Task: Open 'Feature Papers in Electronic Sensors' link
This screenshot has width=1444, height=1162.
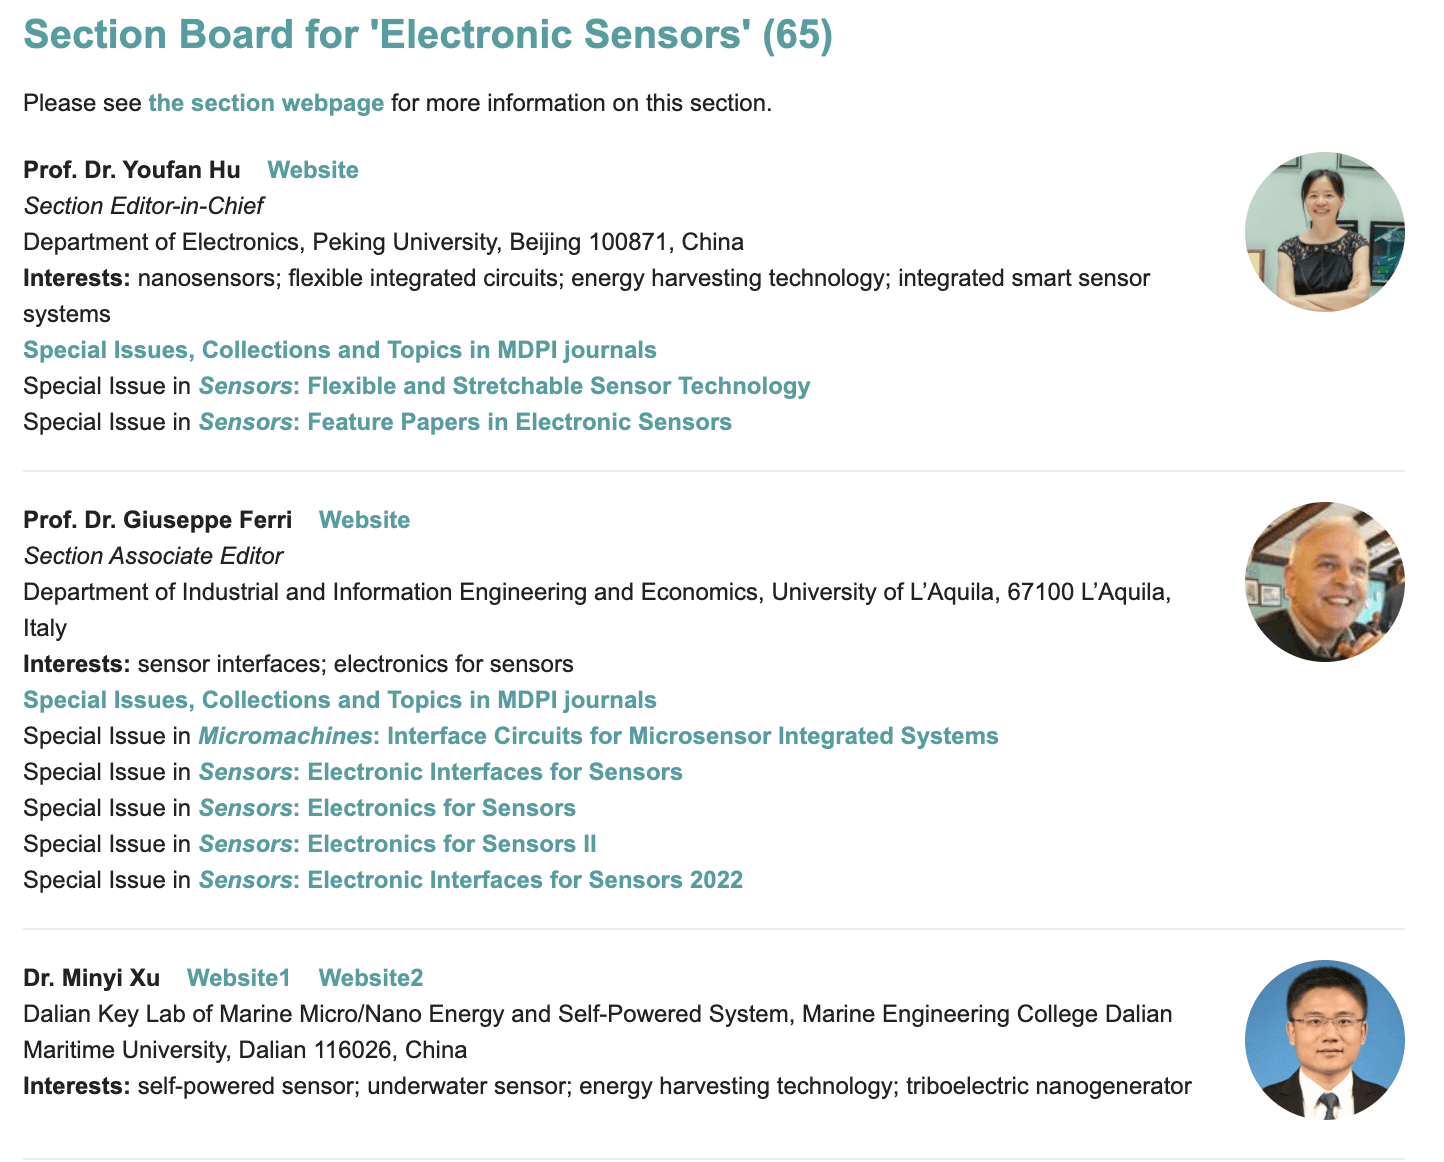Action: 519,422
